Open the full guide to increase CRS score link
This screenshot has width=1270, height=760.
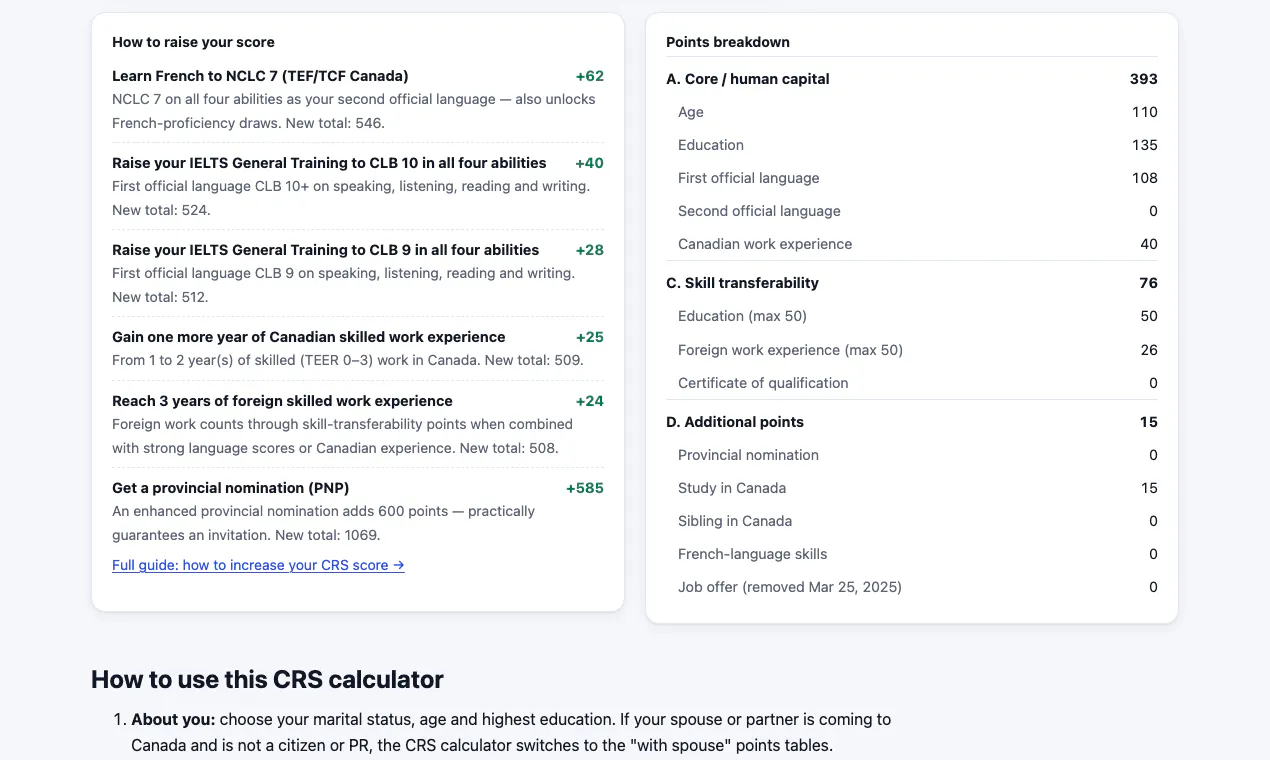click(258, 565)
